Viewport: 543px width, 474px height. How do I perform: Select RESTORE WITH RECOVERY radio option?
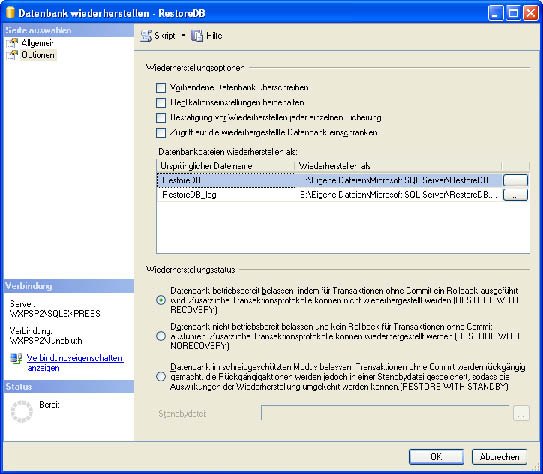[x=161, y=300]
